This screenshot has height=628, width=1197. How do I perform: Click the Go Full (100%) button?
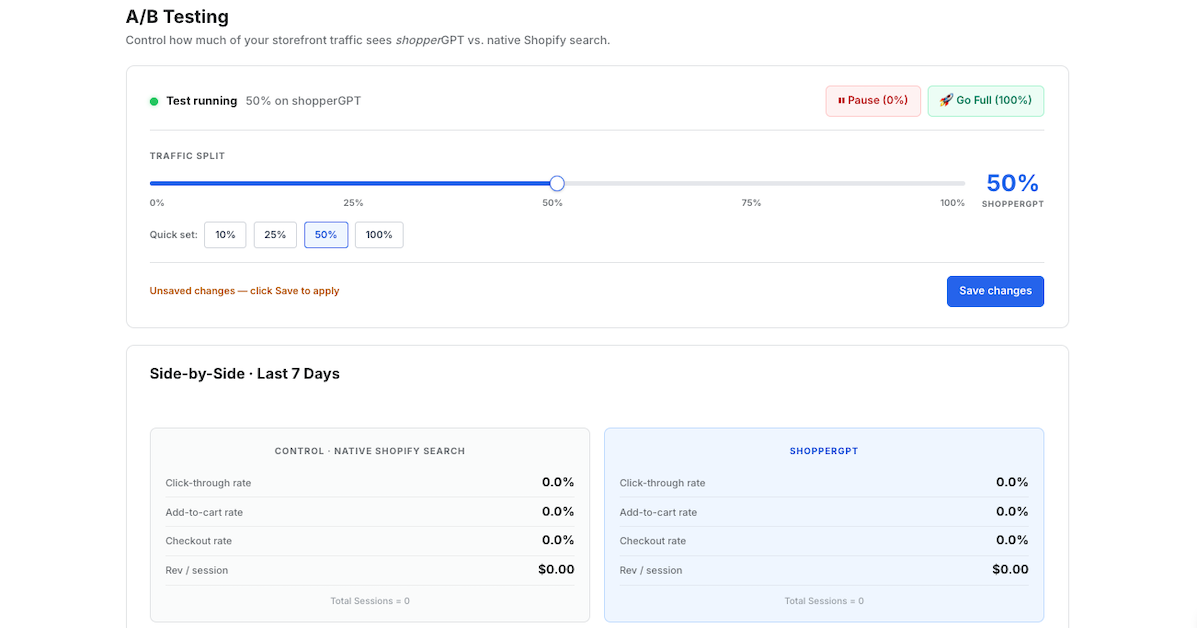[x=986, y=101]
